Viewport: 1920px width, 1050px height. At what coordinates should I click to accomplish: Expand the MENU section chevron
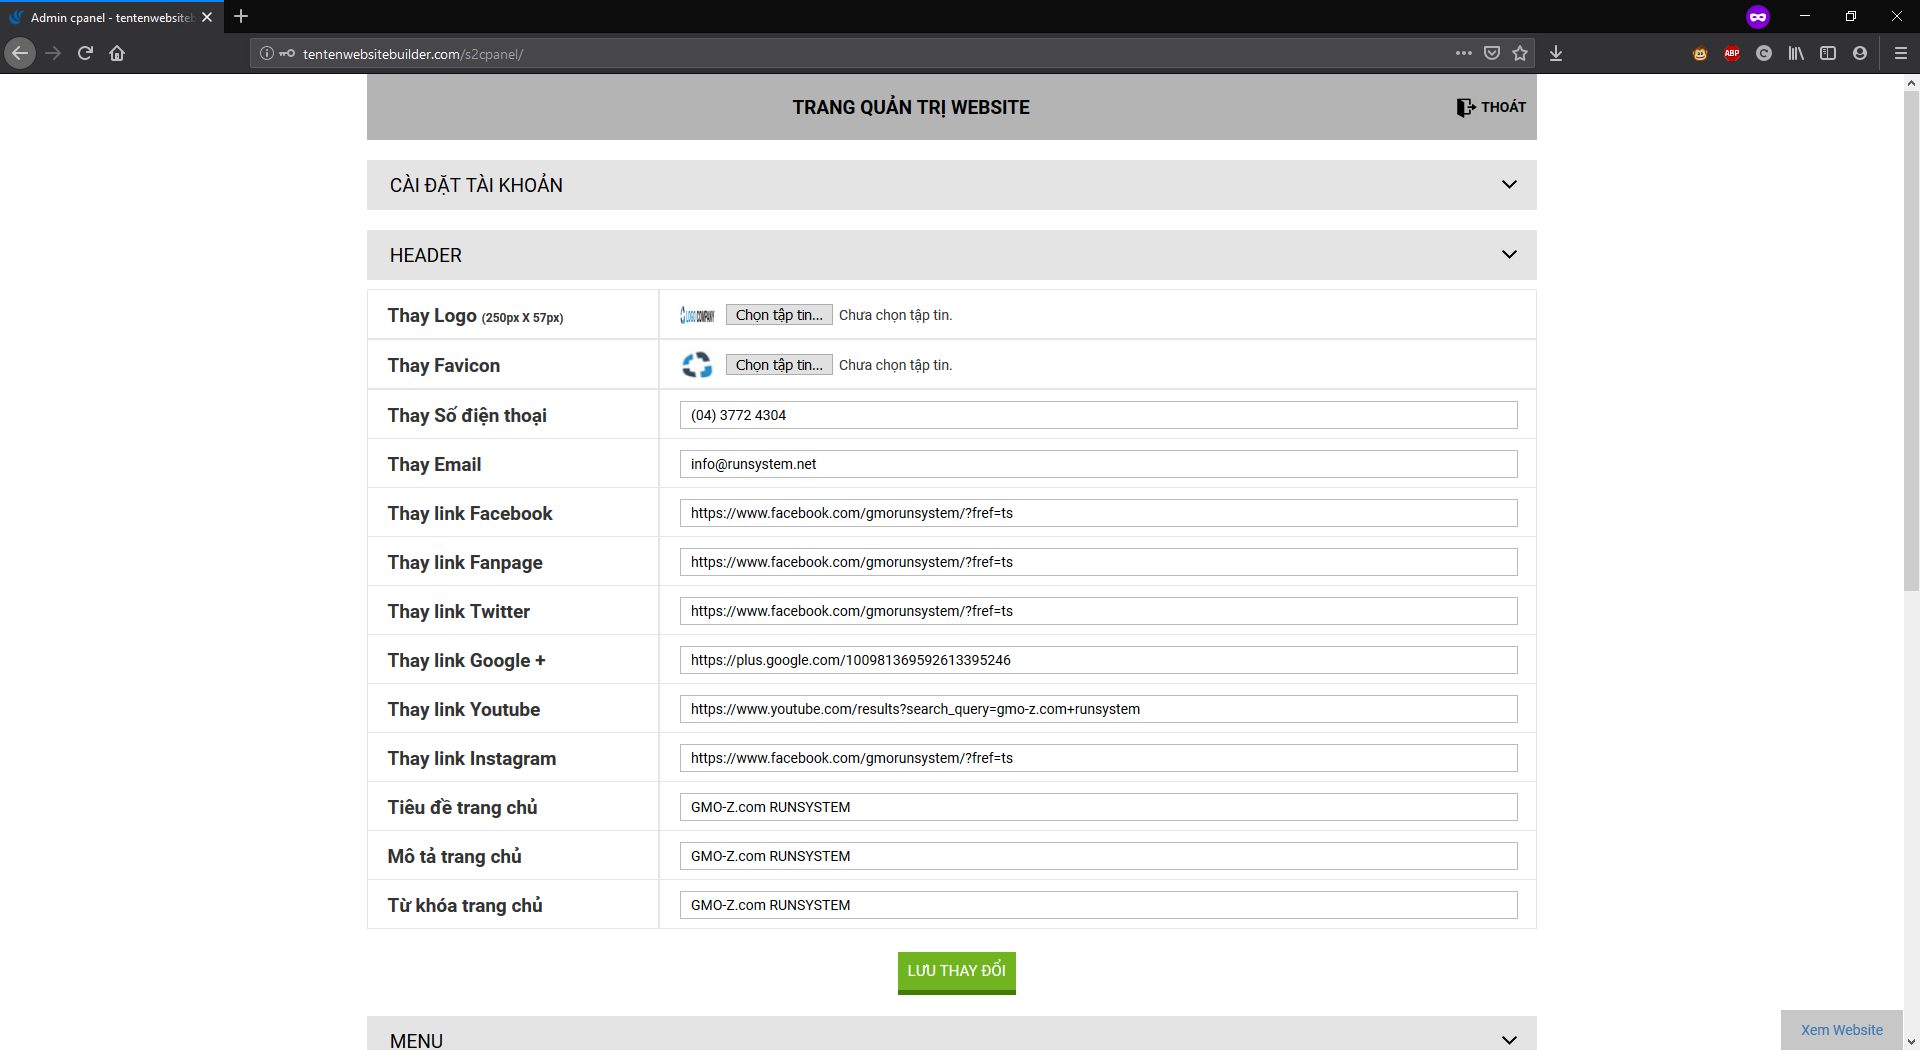coord(1509,1040)
